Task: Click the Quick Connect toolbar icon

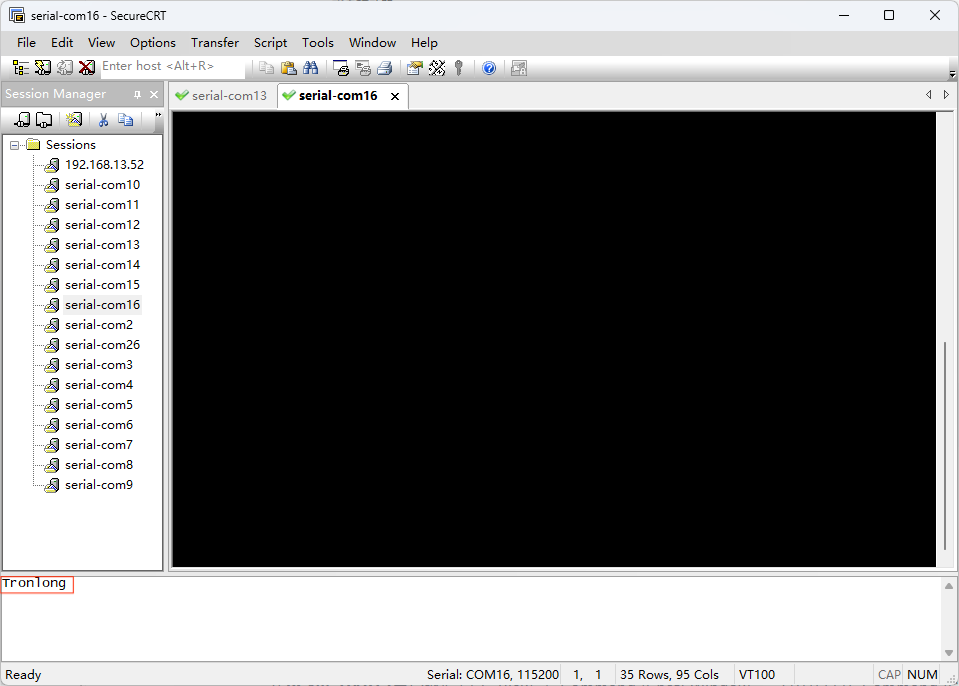Action: [42, 68]
